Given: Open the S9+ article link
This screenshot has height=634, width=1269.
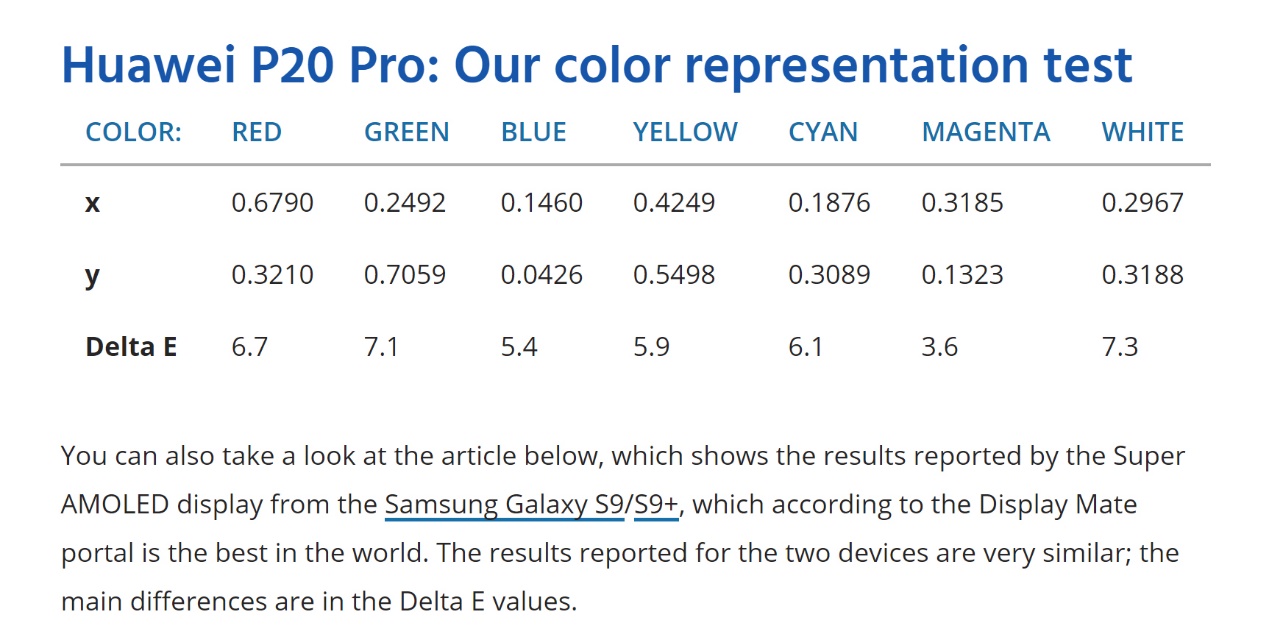Looking at the screenshot, I should 656,504.
